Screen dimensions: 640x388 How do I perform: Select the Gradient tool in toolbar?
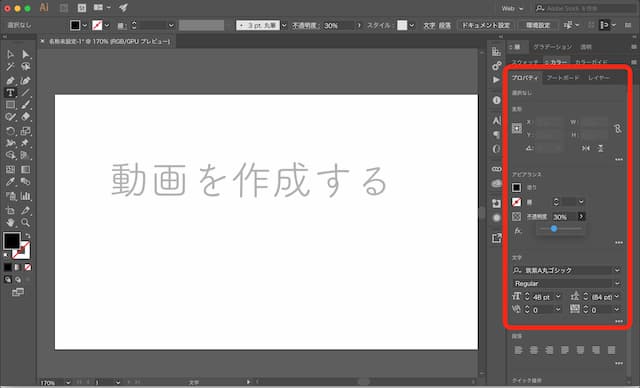tap(26, 170)
